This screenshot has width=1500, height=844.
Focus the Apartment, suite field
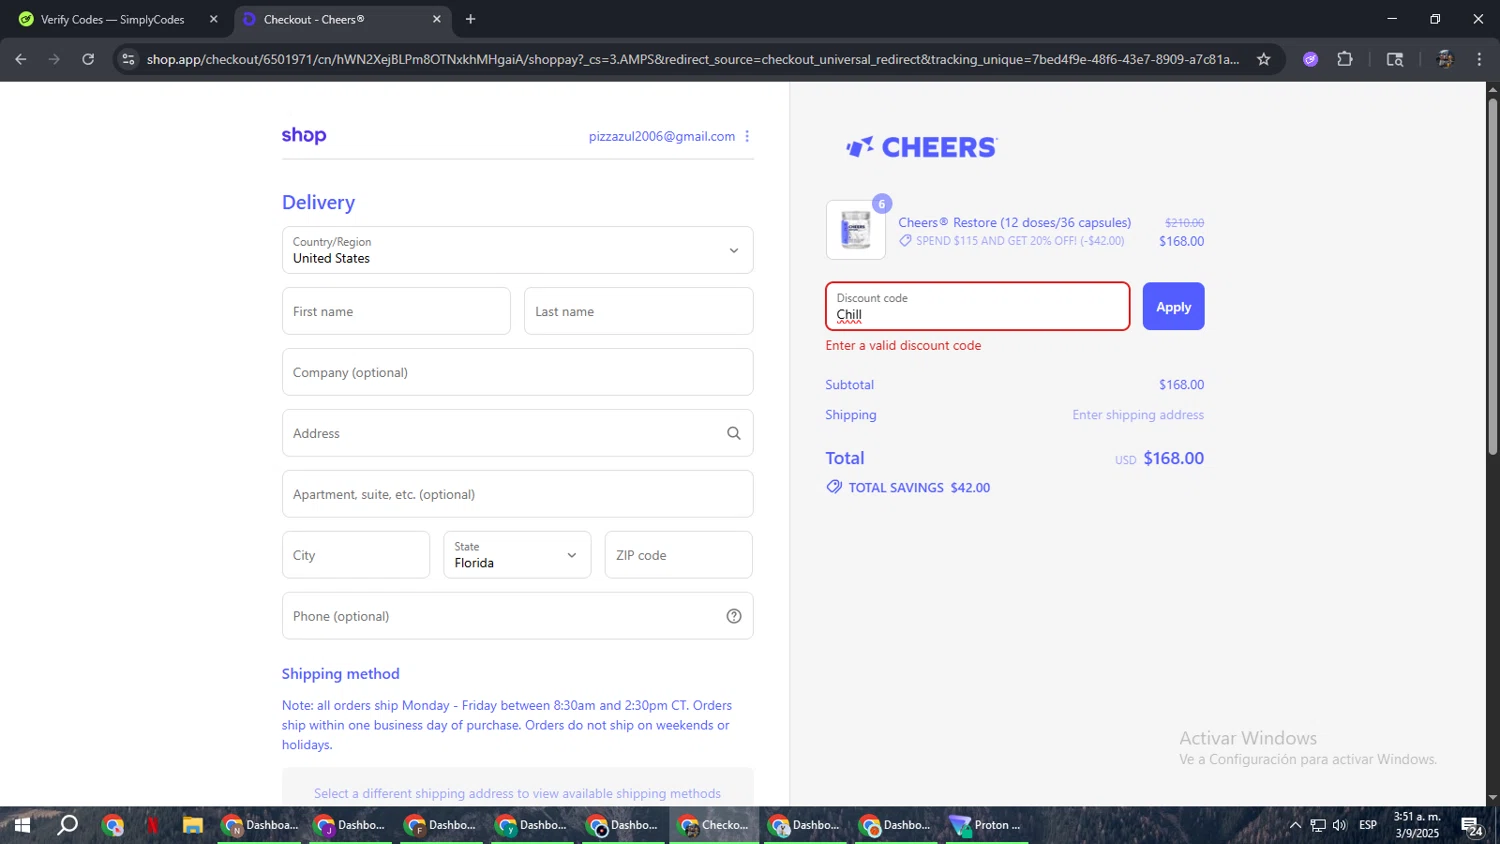pos(517,494)
